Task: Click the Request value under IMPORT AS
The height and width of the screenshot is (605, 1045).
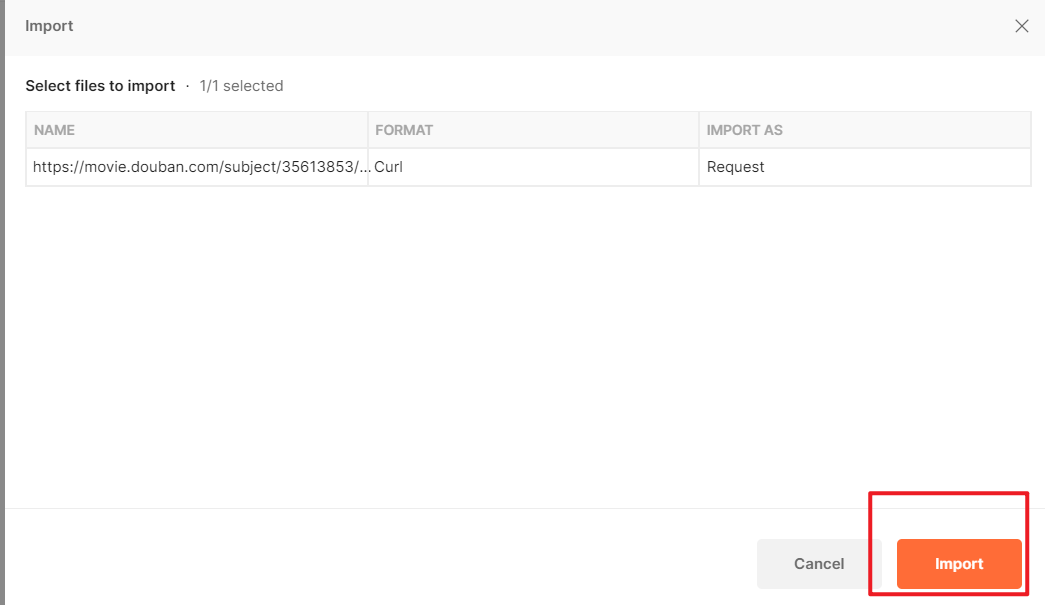Action: coord(735,167)
